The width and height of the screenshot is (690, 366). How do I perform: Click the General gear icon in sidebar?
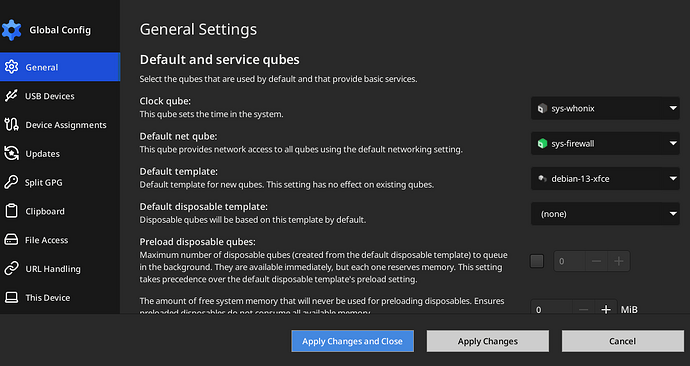pyautogui.click(x=11, y=67)
